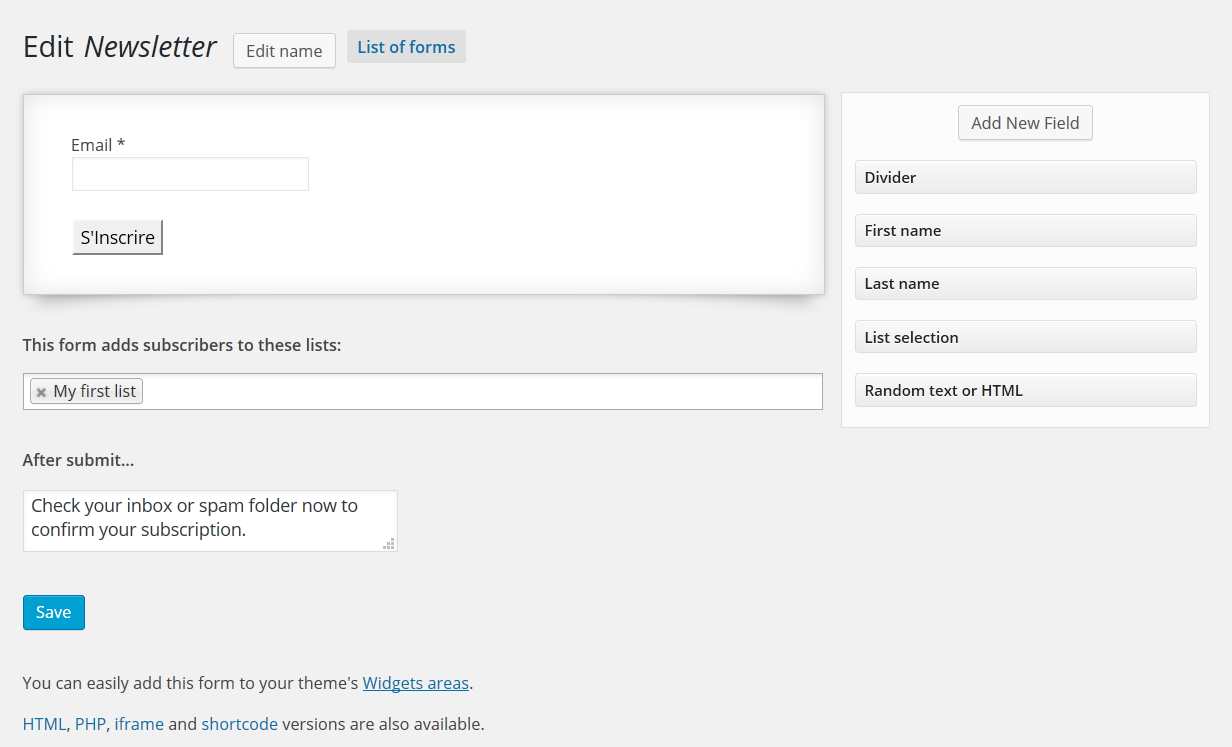Screen dimensions: 1232x747
Task: Select the List selection field block
Action: click(1026, 337)
